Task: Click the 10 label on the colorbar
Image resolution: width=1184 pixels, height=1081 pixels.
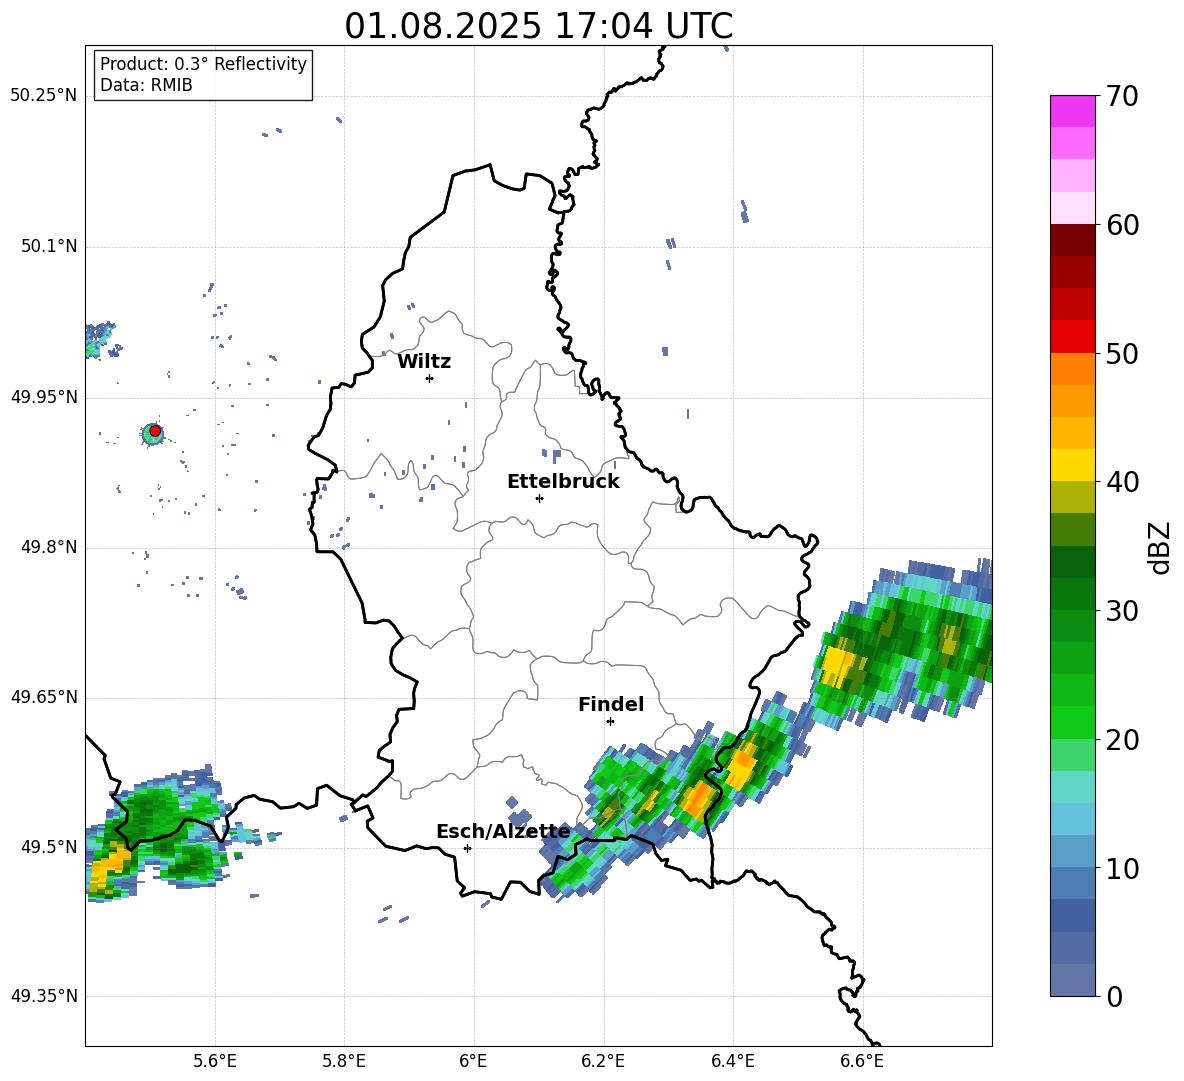Action: 1122,868
